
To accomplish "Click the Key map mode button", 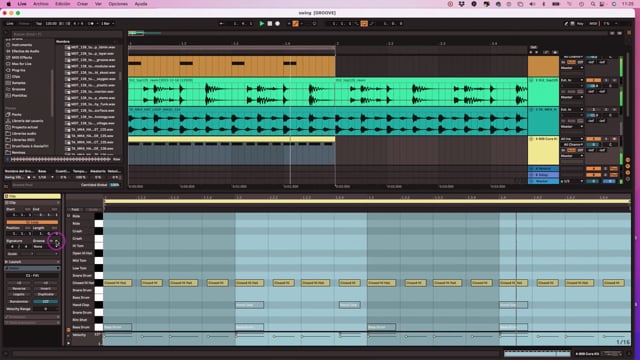I will (x=580, y=24).
